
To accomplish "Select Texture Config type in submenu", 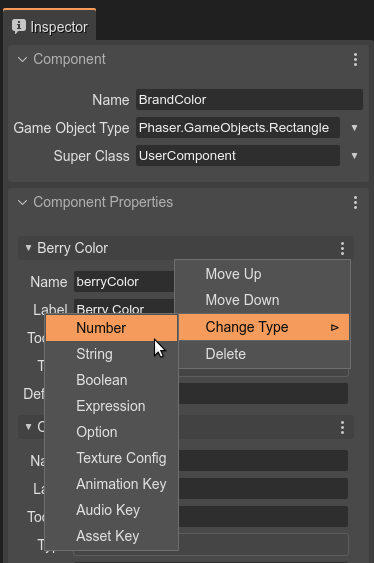I will click(112, 458).
